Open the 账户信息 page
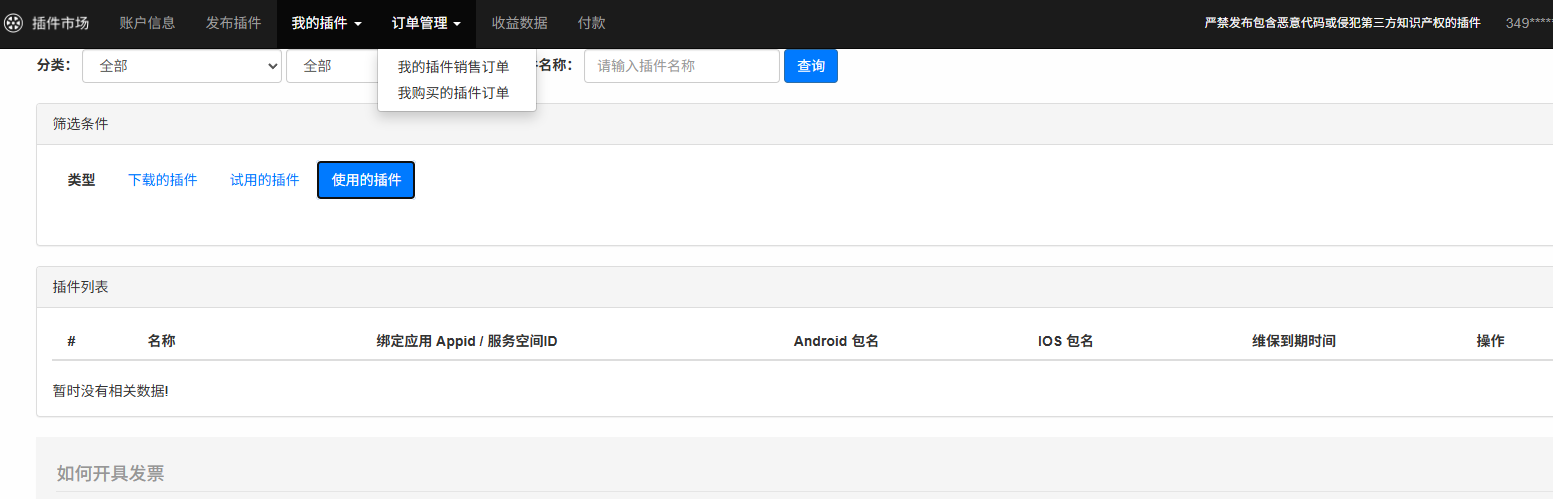 point(147,23)
